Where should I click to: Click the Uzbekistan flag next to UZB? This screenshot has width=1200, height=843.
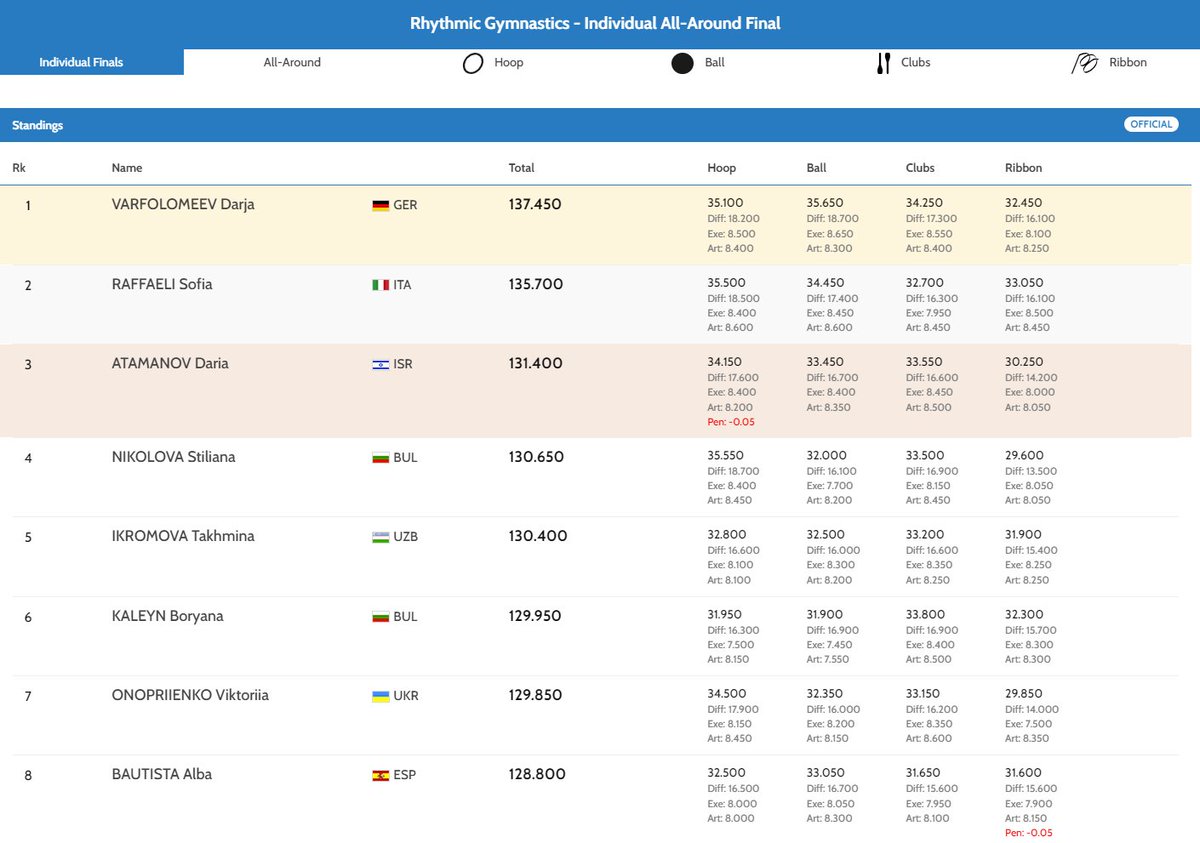point(380,537)
